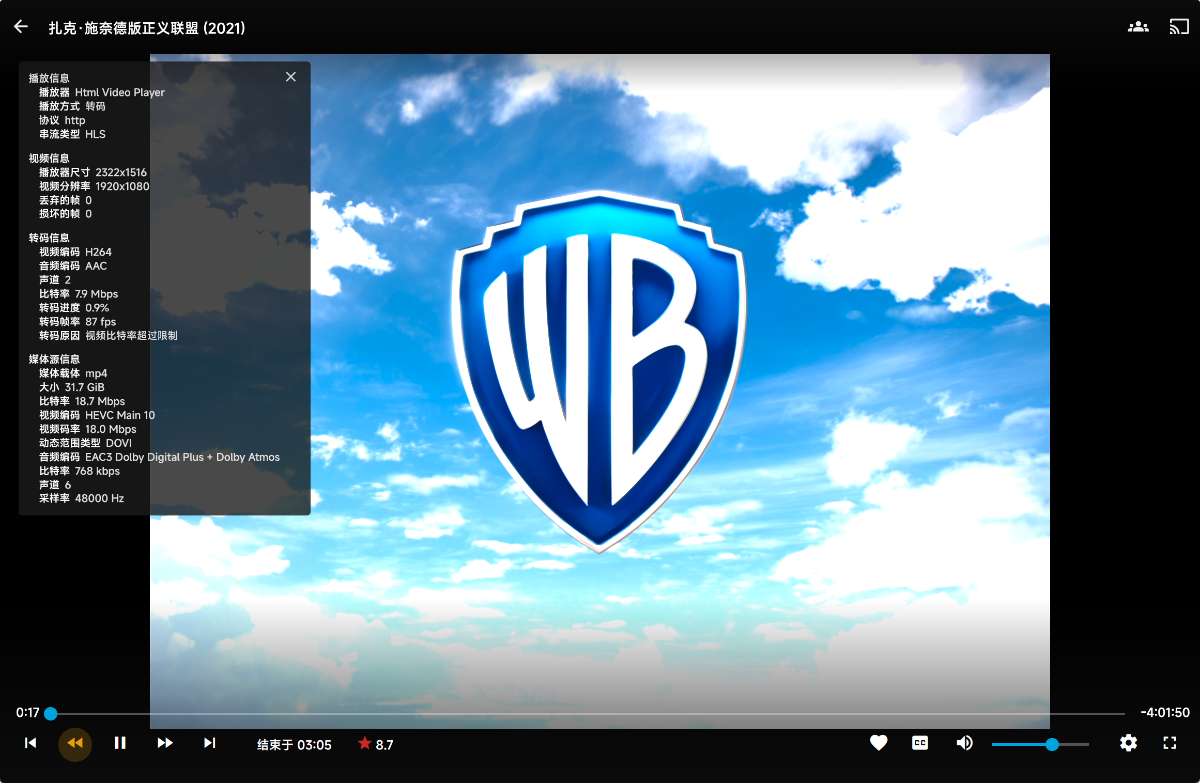Go back using the top-left arrow

[x=21, y=27]
